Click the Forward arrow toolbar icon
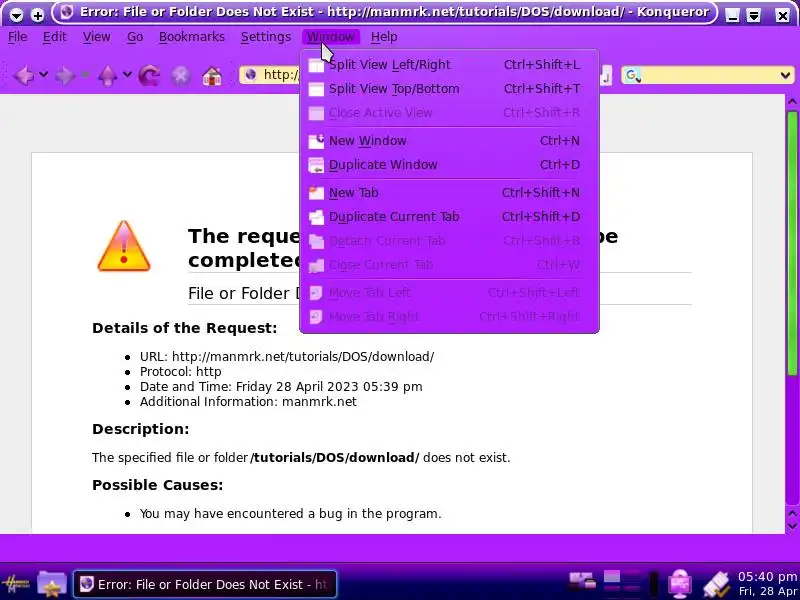The height and width of the screenshot is (600, 800). [x=65, y=76]
